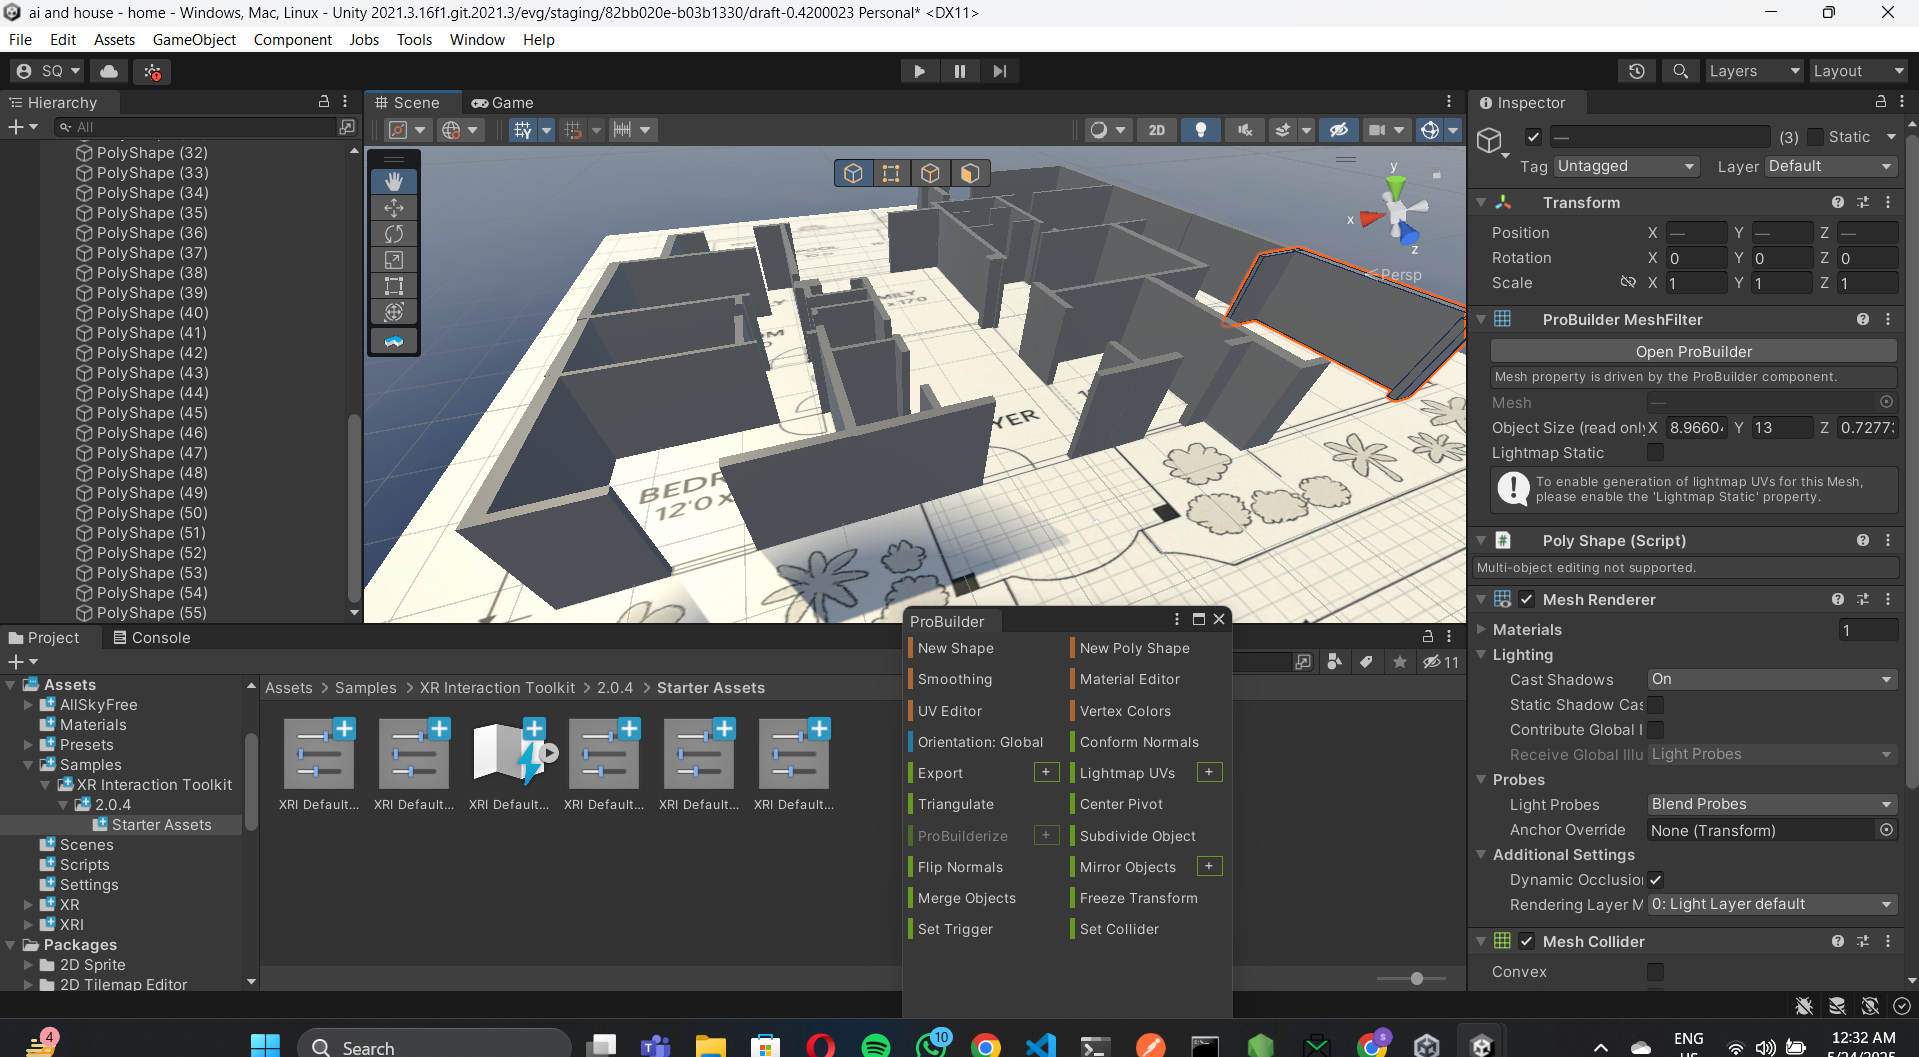The image size is (1919, 1057).
Task: Select ProBuilder Vertex selection mode
Action: click(x=891, y=173)
